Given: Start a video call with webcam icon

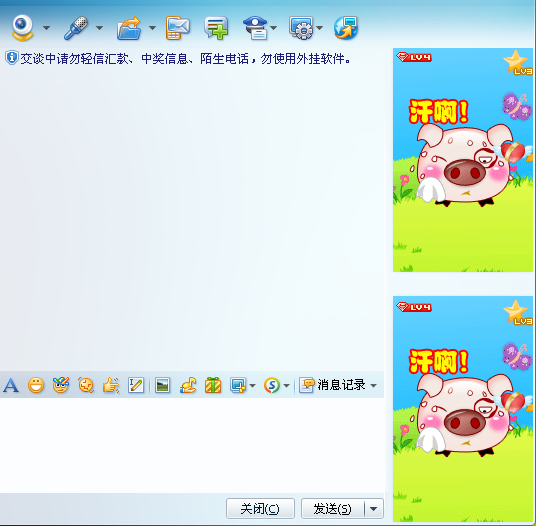Looking at the screenshot, I should (x=23, y=27).
